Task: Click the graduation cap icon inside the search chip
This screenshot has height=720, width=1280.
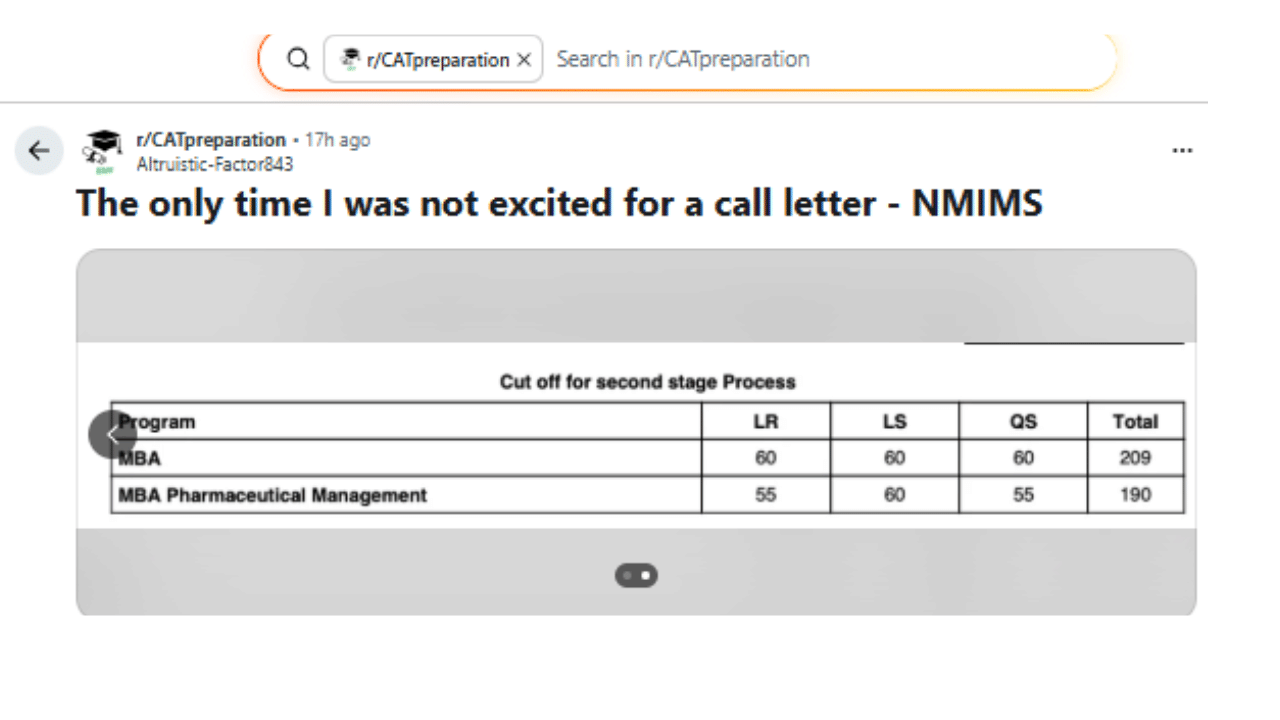Action: coord(350,59)
